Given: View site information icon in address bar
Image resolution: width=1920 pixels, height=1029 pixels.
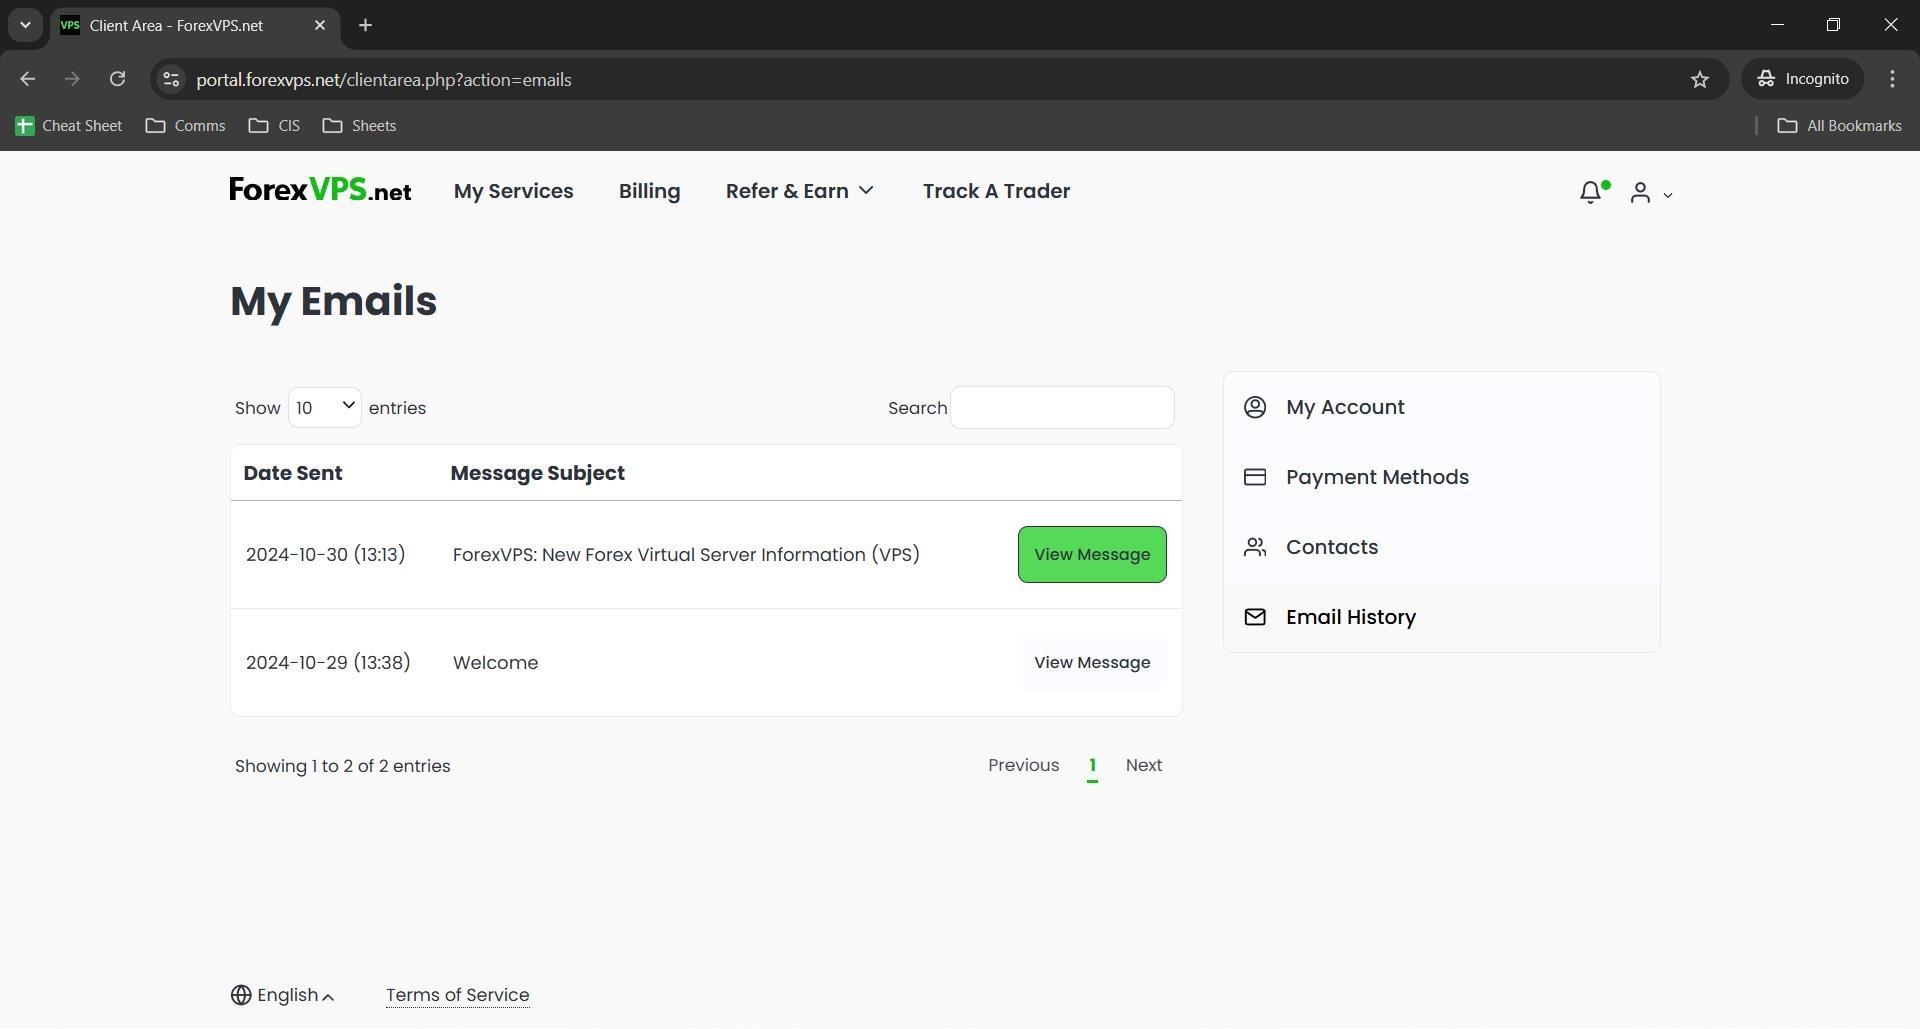Looking at the screenshot, I should pos(171,79).
